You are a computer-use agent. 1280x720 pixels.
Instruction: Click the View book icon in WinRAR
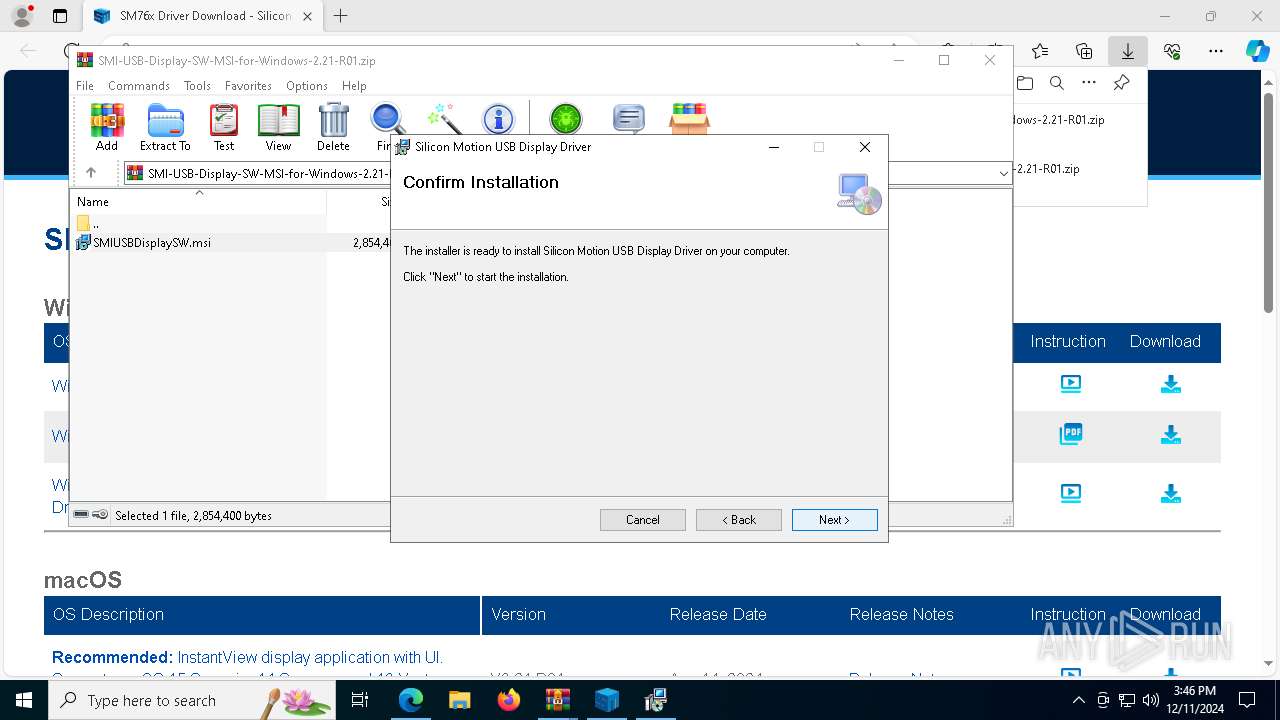[x=278, y=127]
